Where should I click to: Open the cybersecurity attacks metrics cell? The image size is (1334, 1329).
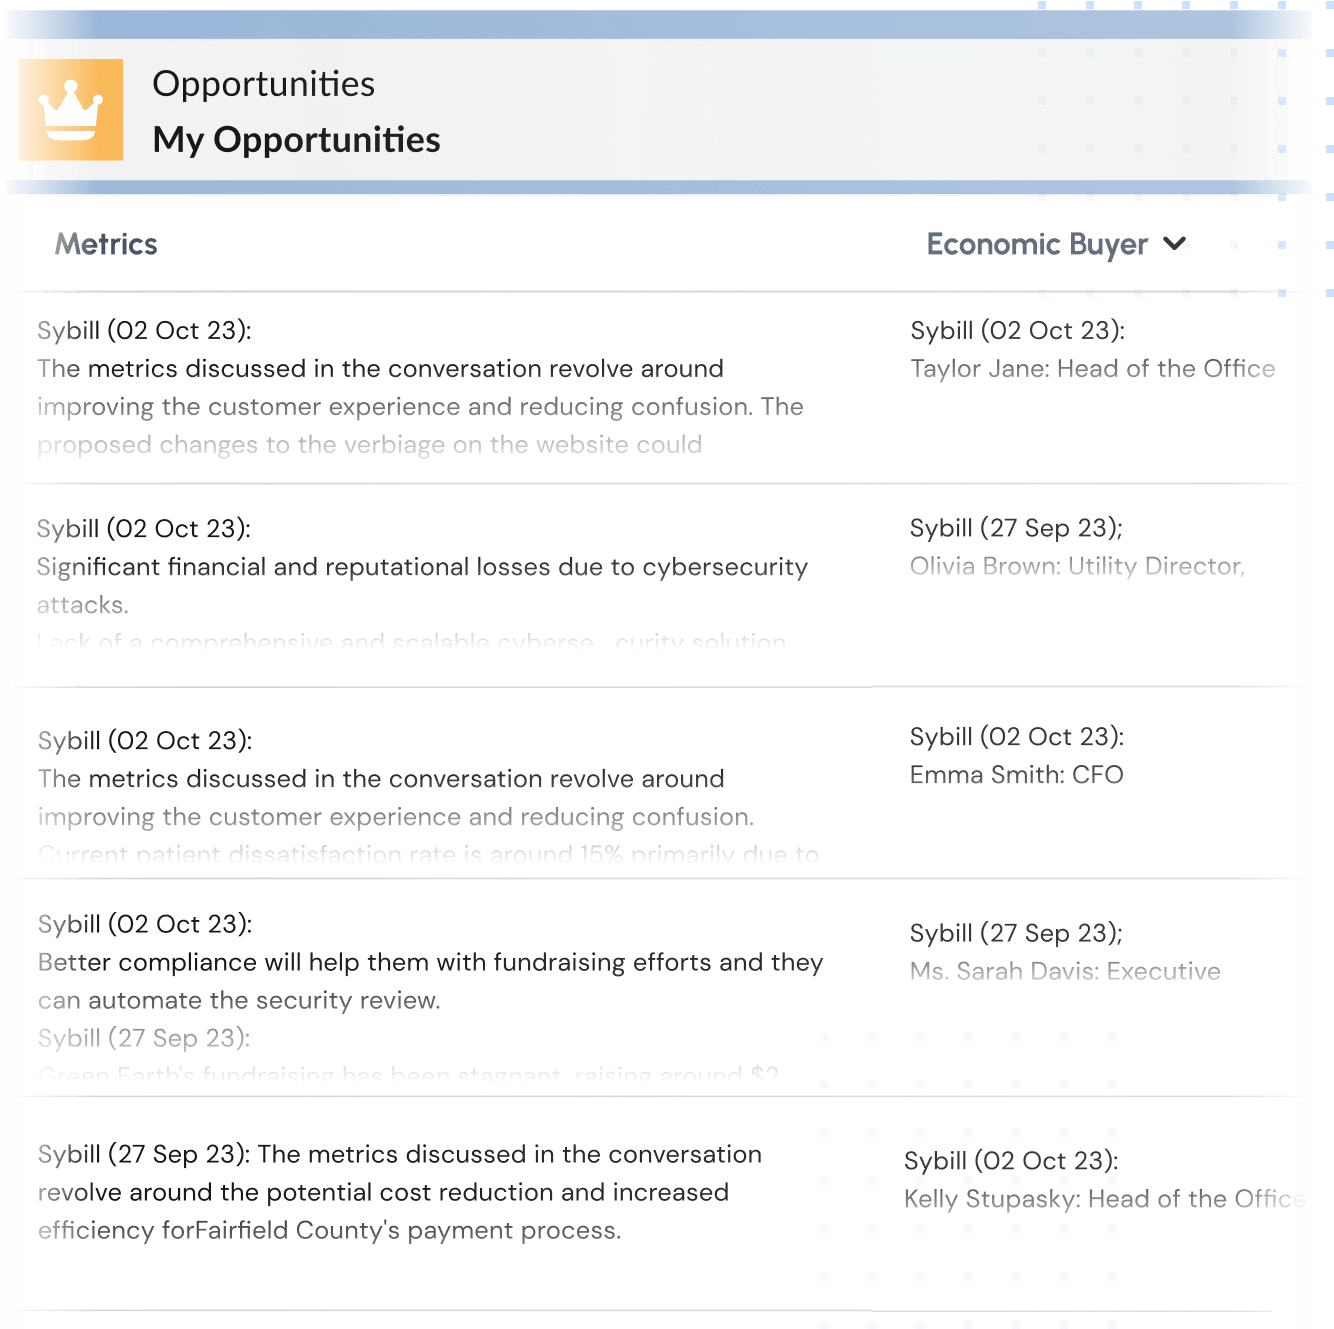point(422,586)
